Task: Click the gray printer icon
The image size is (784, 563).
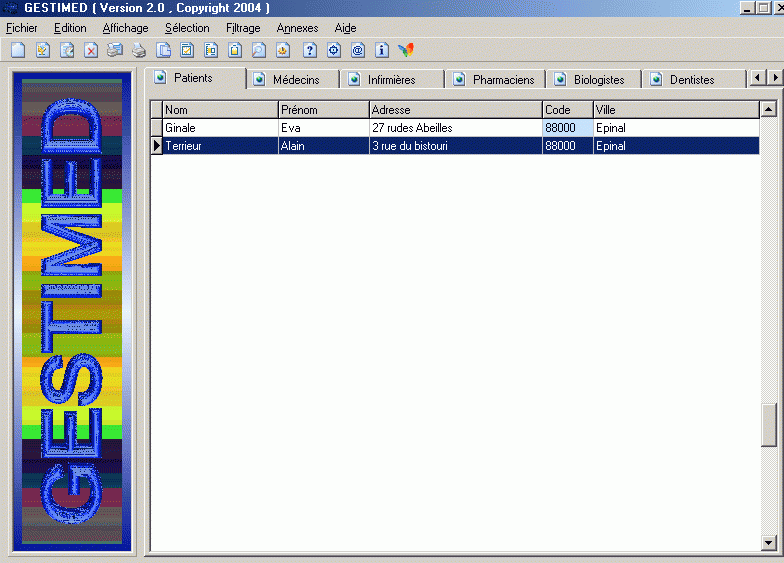Action: [138, 50]
